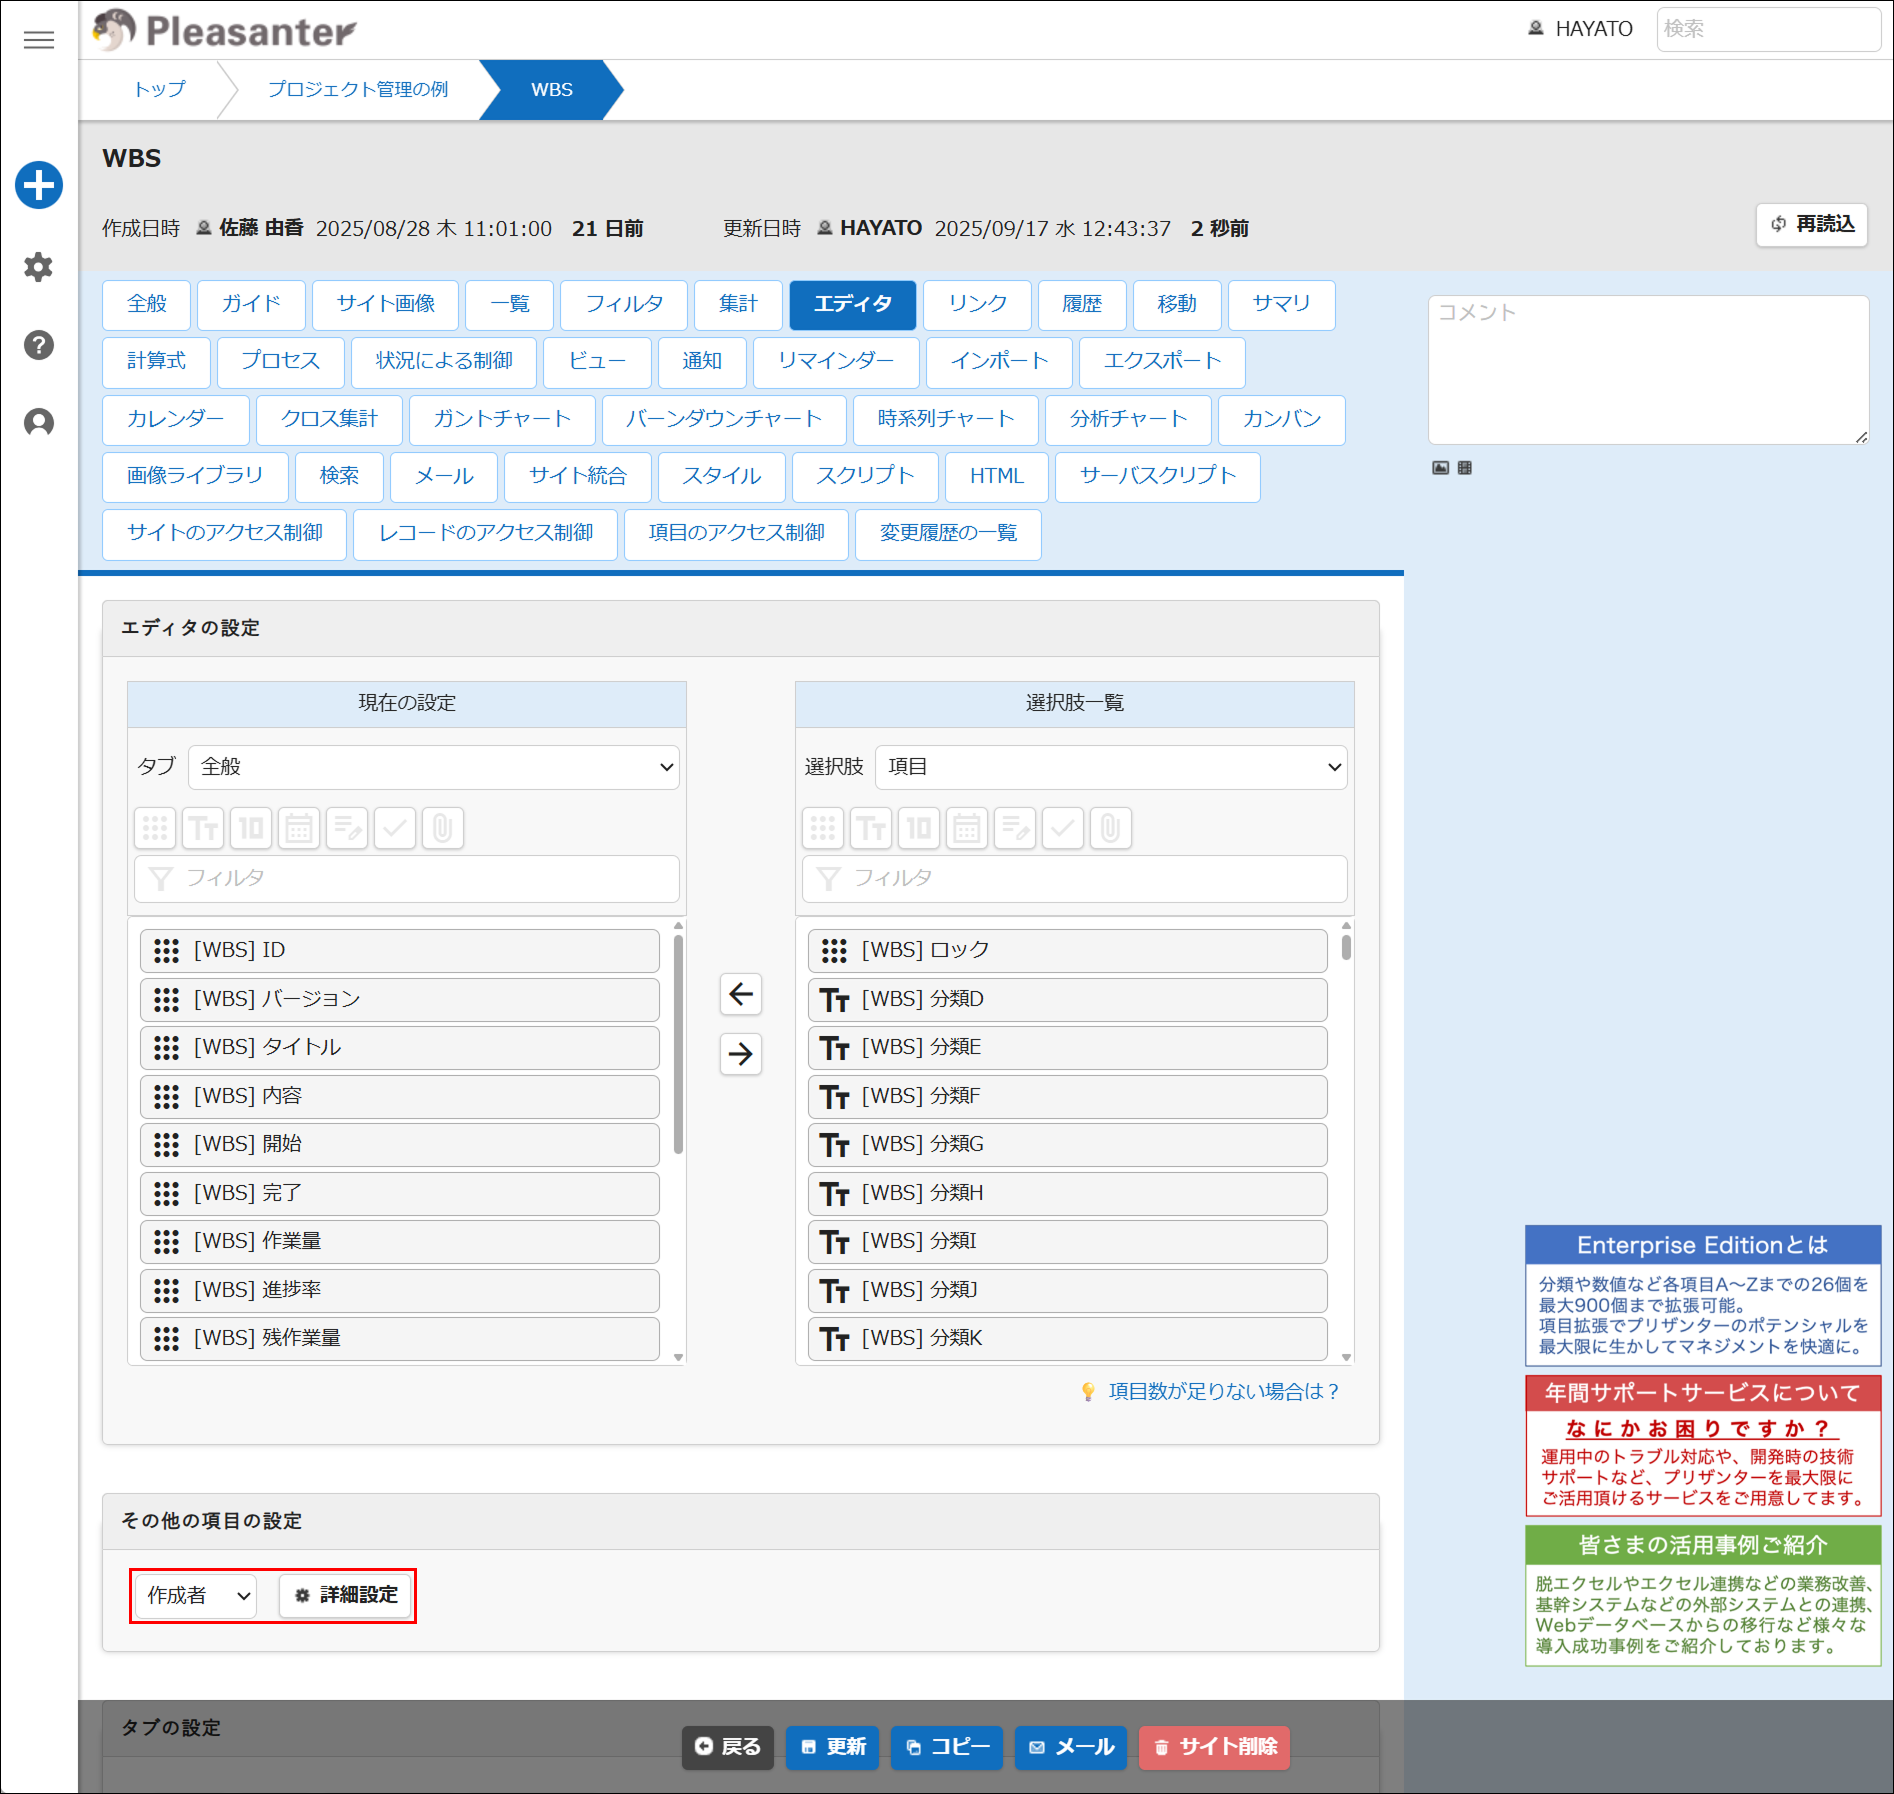Open the 作成者 dropdown in other settings
Image resolution: width=1894 pixels, height=1794 pixels.
[x=196, y=1595]
